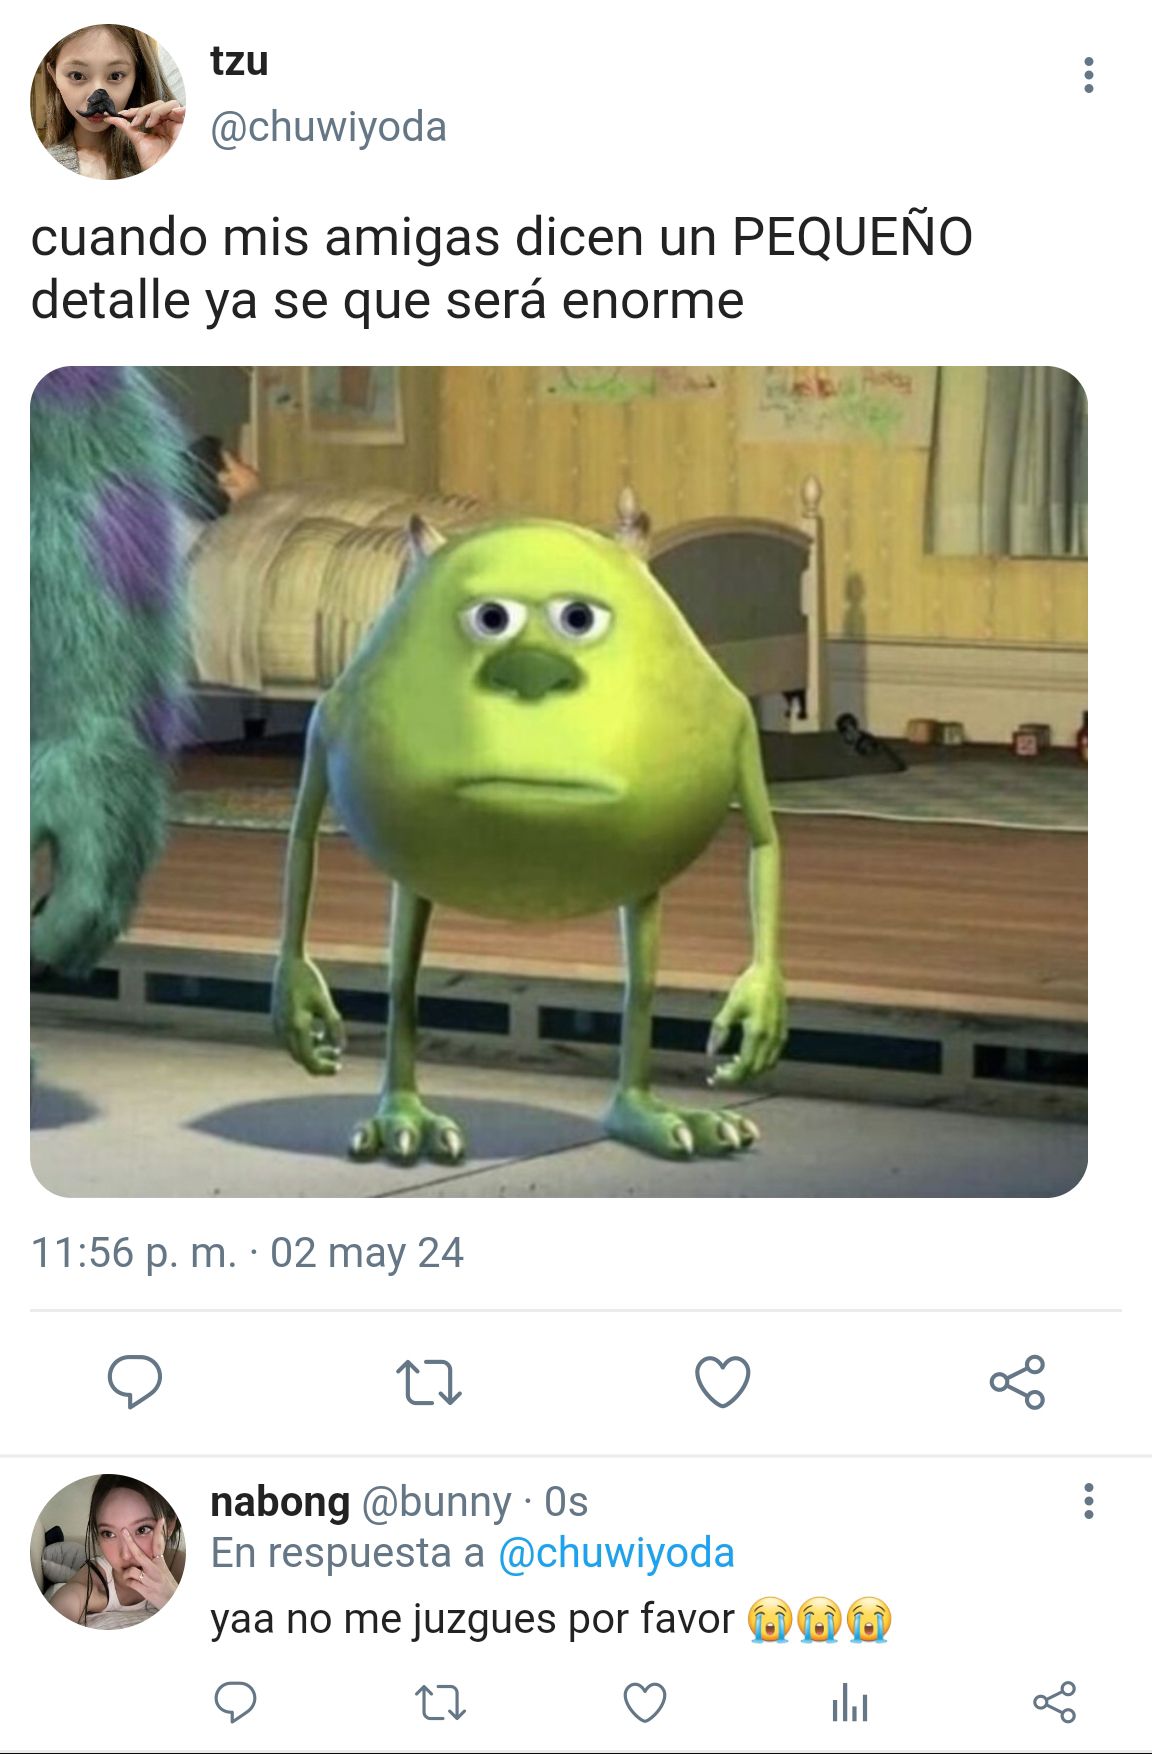This screenshot has height=1754, width=1152.
Task: Open the three-dot menu on tzu's tweet
Action: pyautogui.click(x=1088, y=75)
